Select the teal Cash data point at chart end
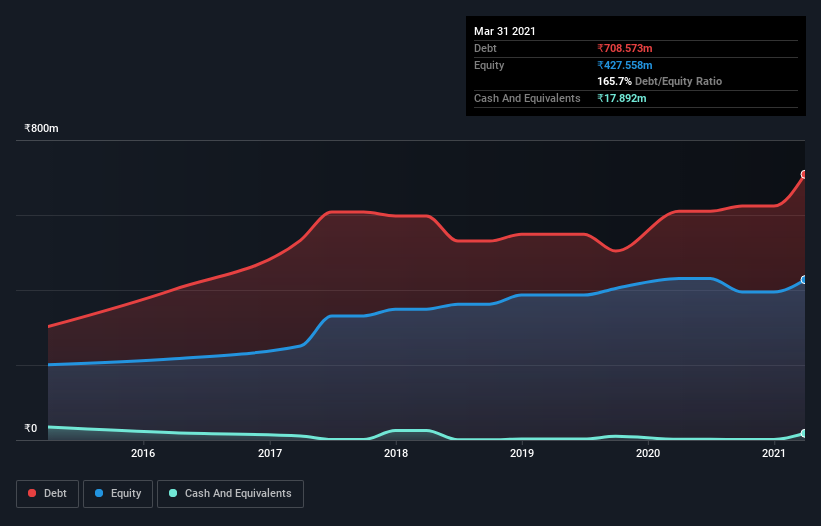Screen dimensions: 821x526 [x=804, y=433]
